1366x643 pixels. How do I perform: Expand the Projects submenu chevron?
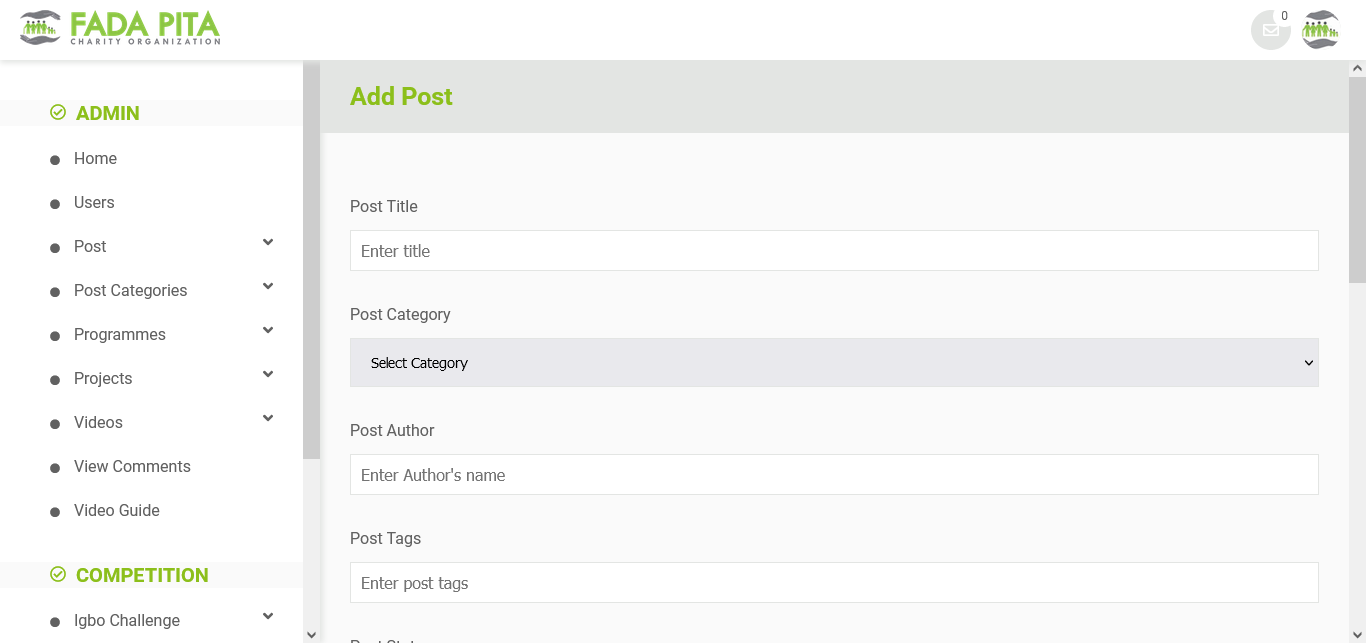[268, 374]
